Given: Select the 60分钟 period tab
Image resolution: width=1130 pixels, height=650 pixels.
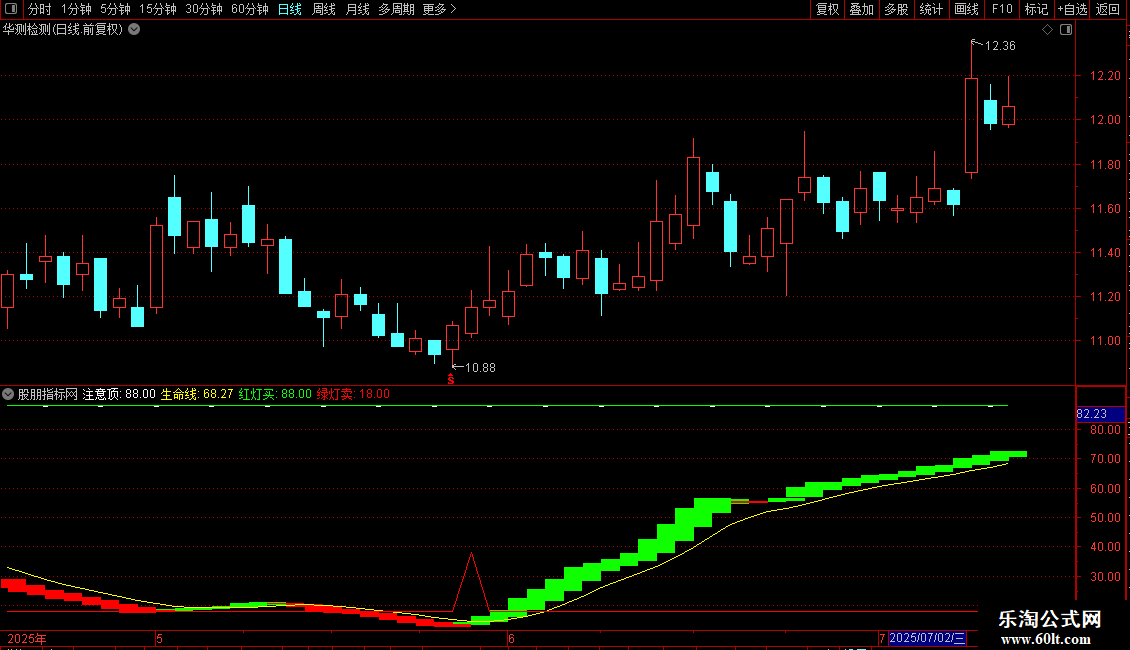Looking at the screenshot, I should tap(250, 9).
